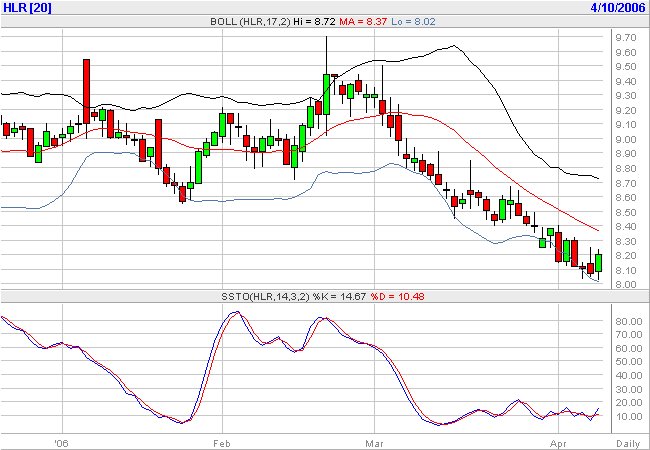Screen dimensions: 650x450
Task: Click the tall red candle near 9.55
Action: (x=86, y=91)
